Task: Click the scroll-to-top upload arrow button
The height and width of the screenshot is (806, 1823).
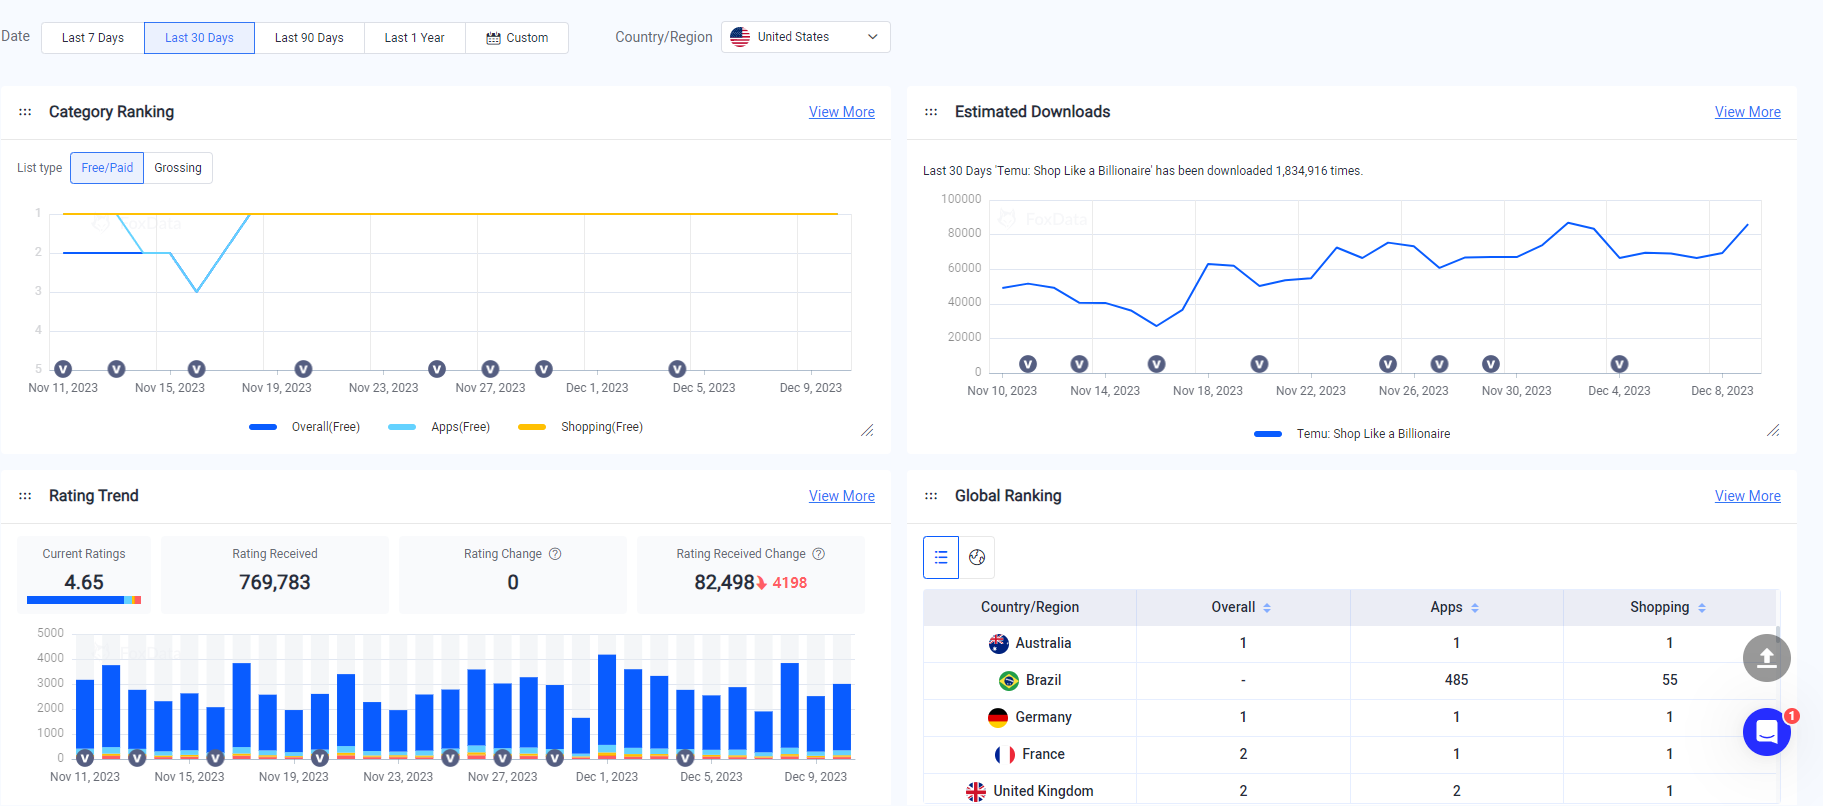Action: pyautogui.click(x=1766, y=658)
